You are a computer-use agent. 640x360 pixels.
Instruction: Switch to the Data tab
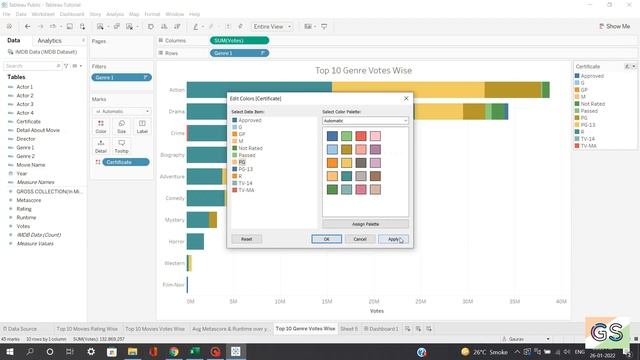tap(13, 40)
